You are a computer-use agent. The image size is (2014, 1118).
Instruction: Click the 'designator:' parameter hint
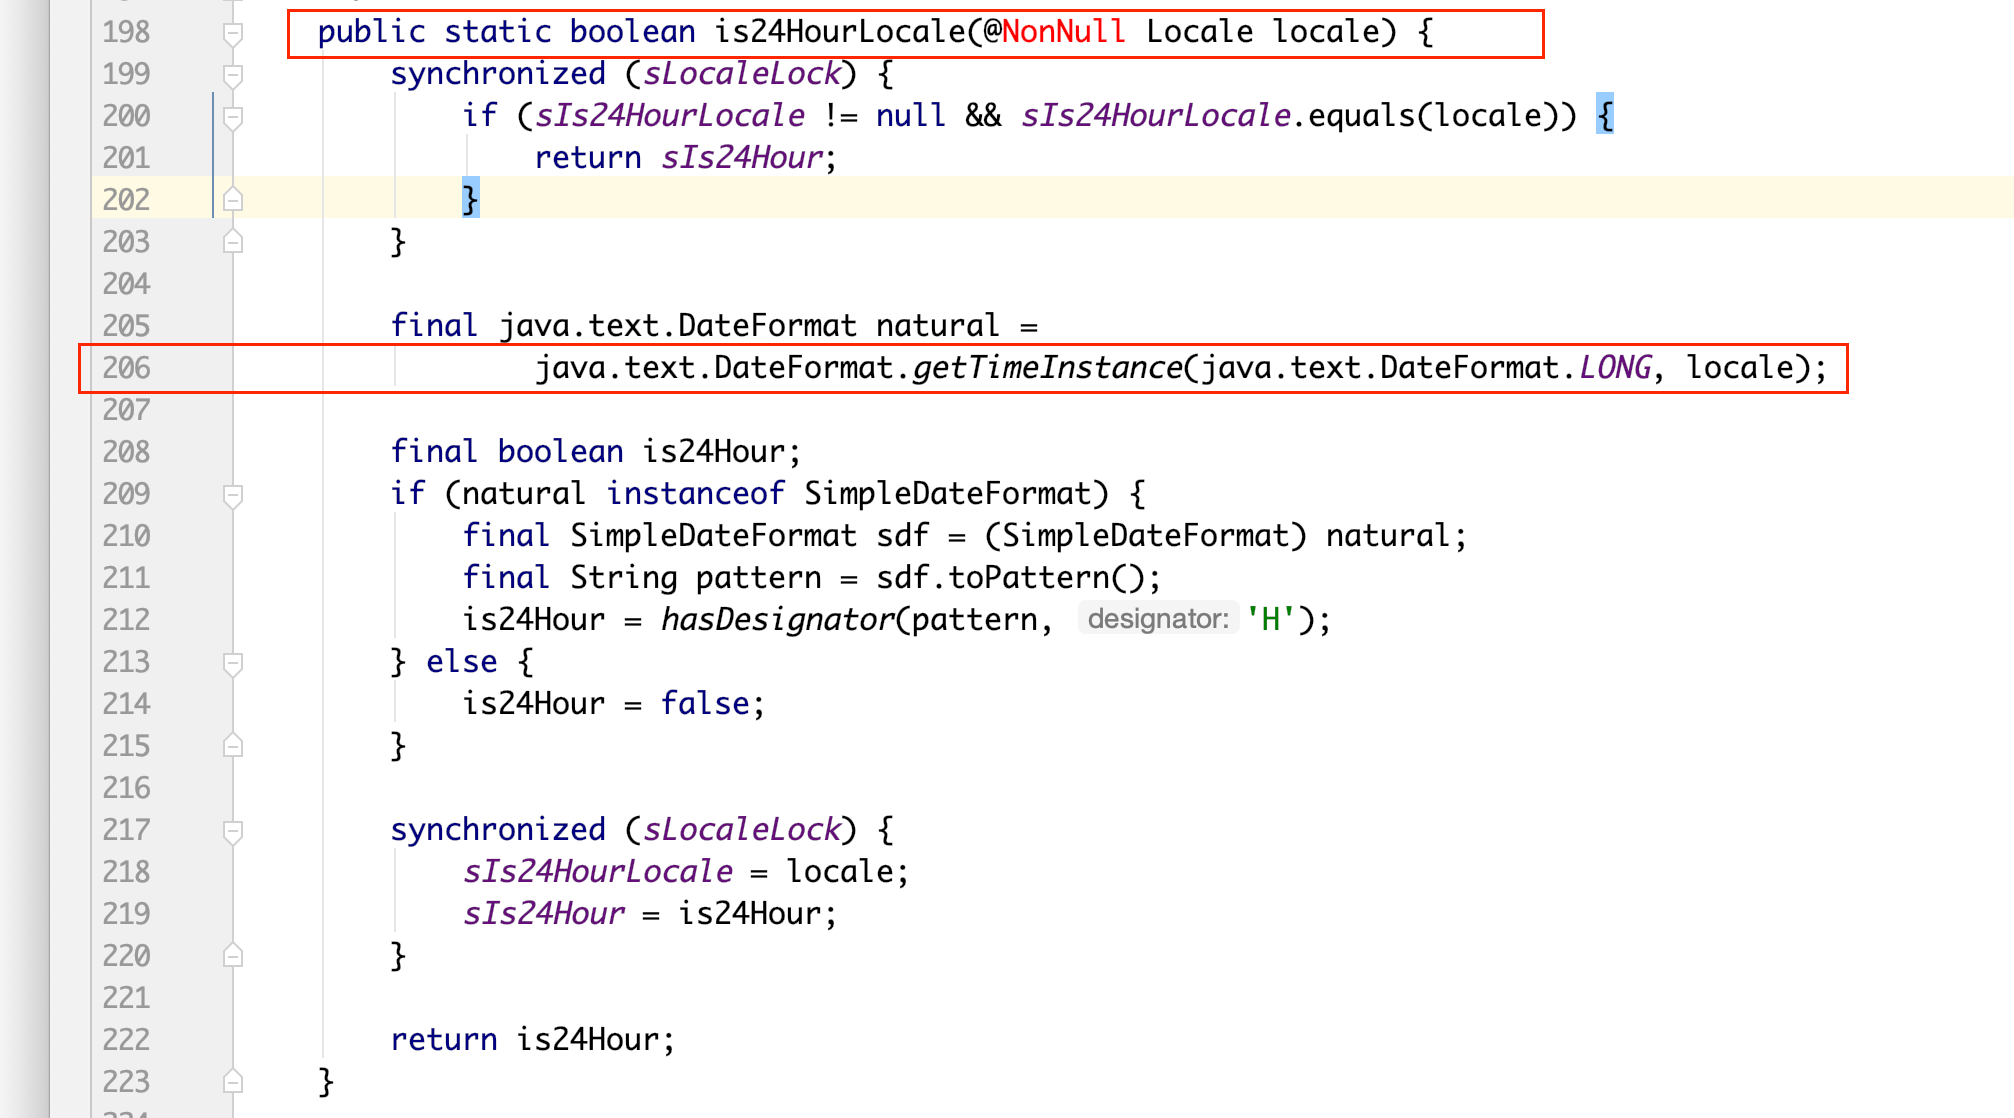[1158, 619]
